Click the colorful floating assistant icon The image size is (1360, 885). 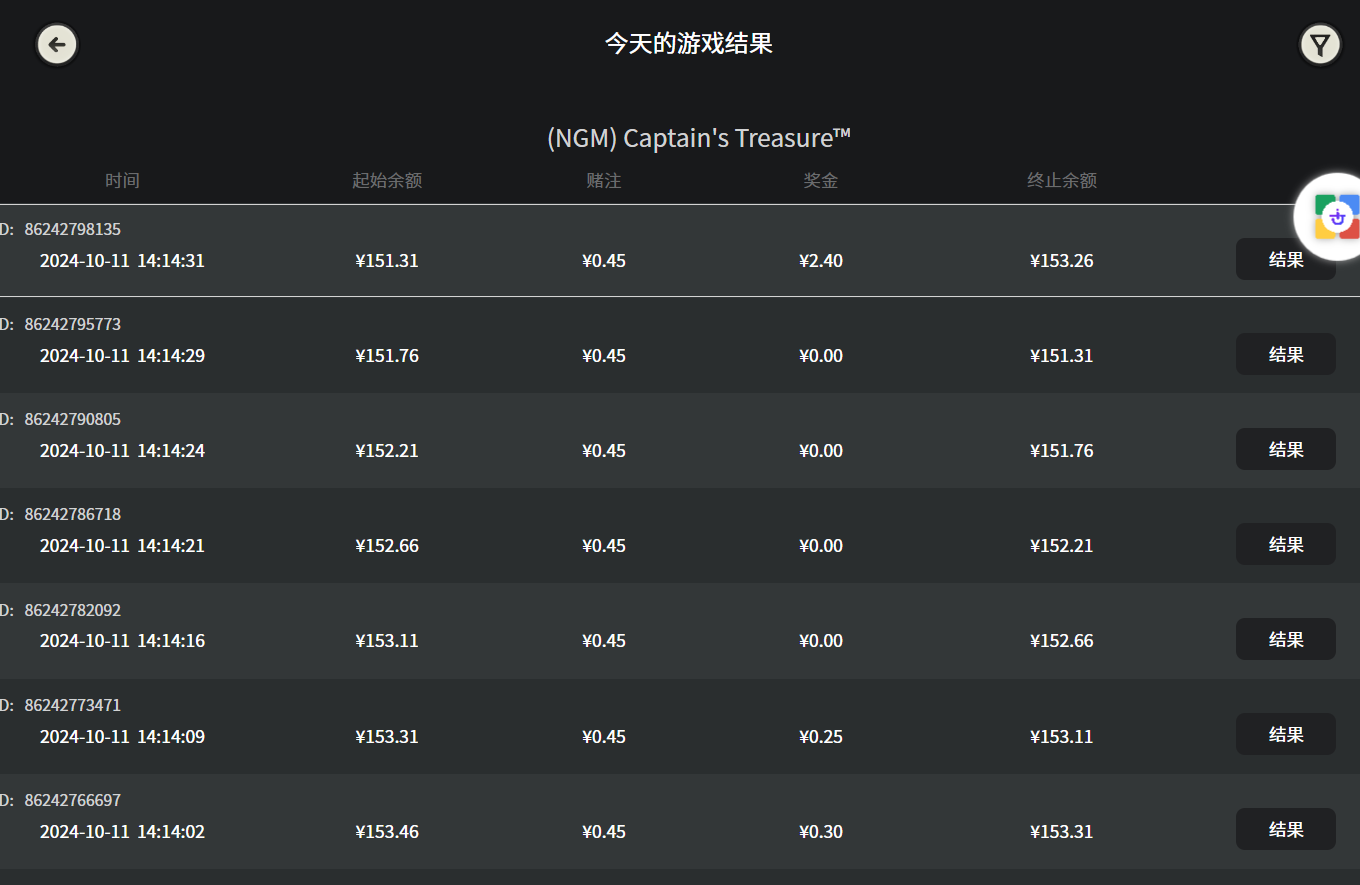click(1336, 217)
